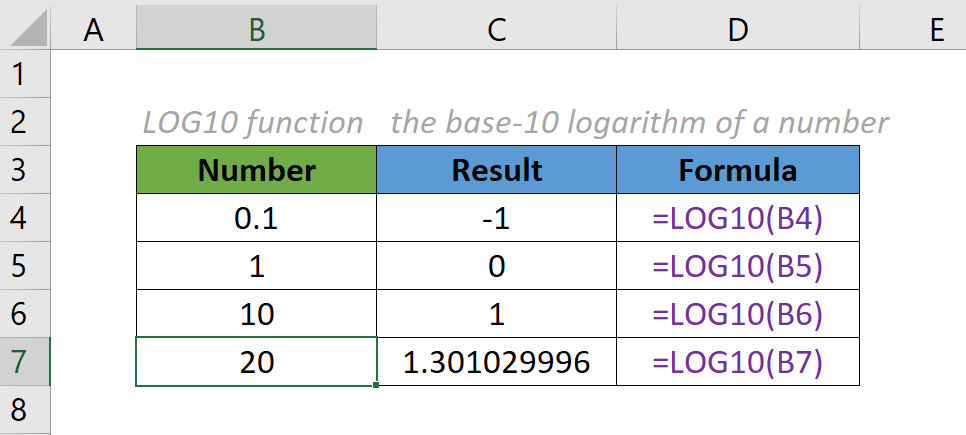Click the =LOG10(B4) formula cell
Screen dimensions: 966x435
737,218
